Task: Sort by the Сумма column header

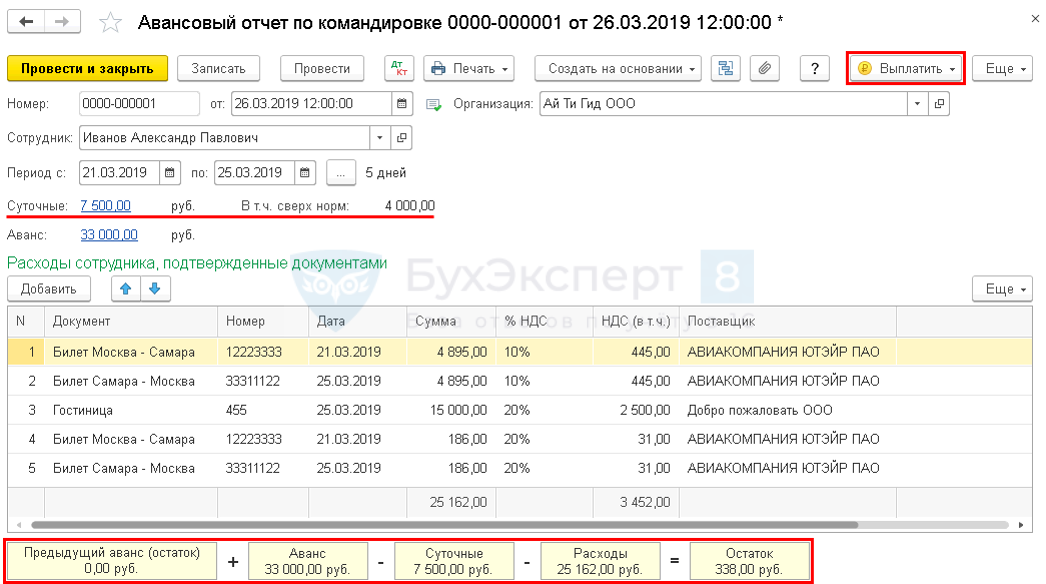Action: (x=451, y=321)
